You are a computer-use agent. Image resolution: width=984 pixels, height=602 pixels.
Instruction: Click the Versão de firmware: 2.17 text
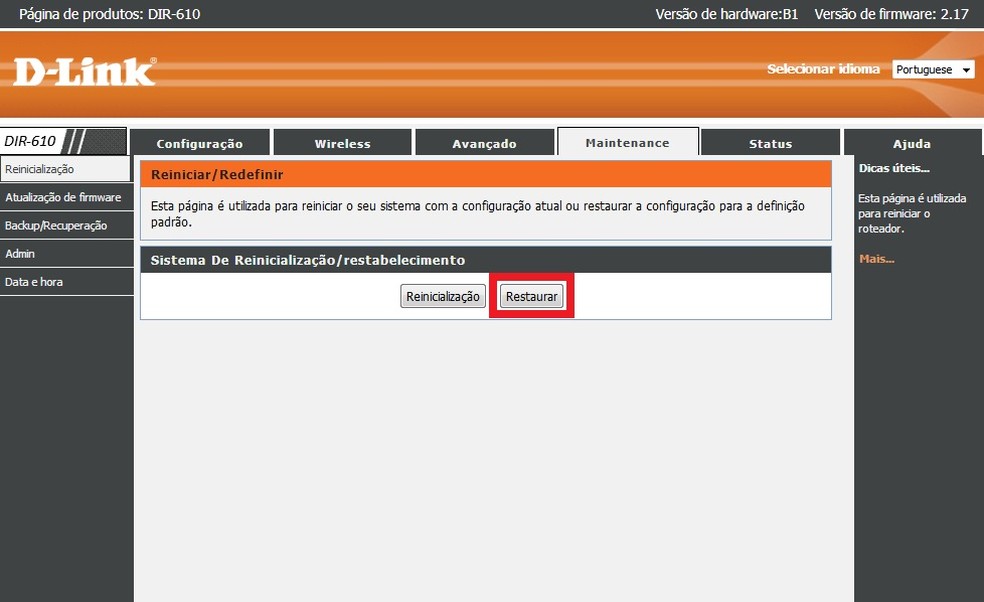(x=892, y=14)
